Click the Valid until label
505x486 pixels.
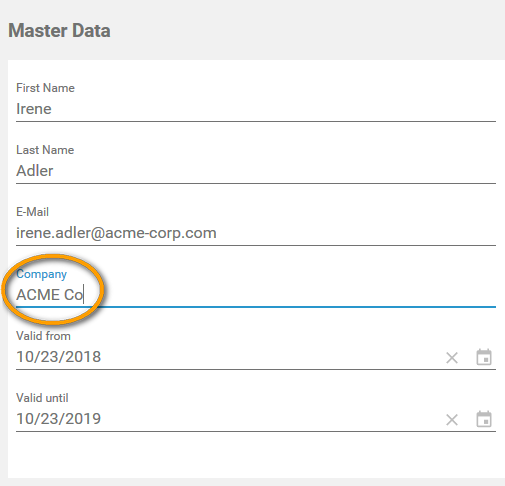click(42, 398)
